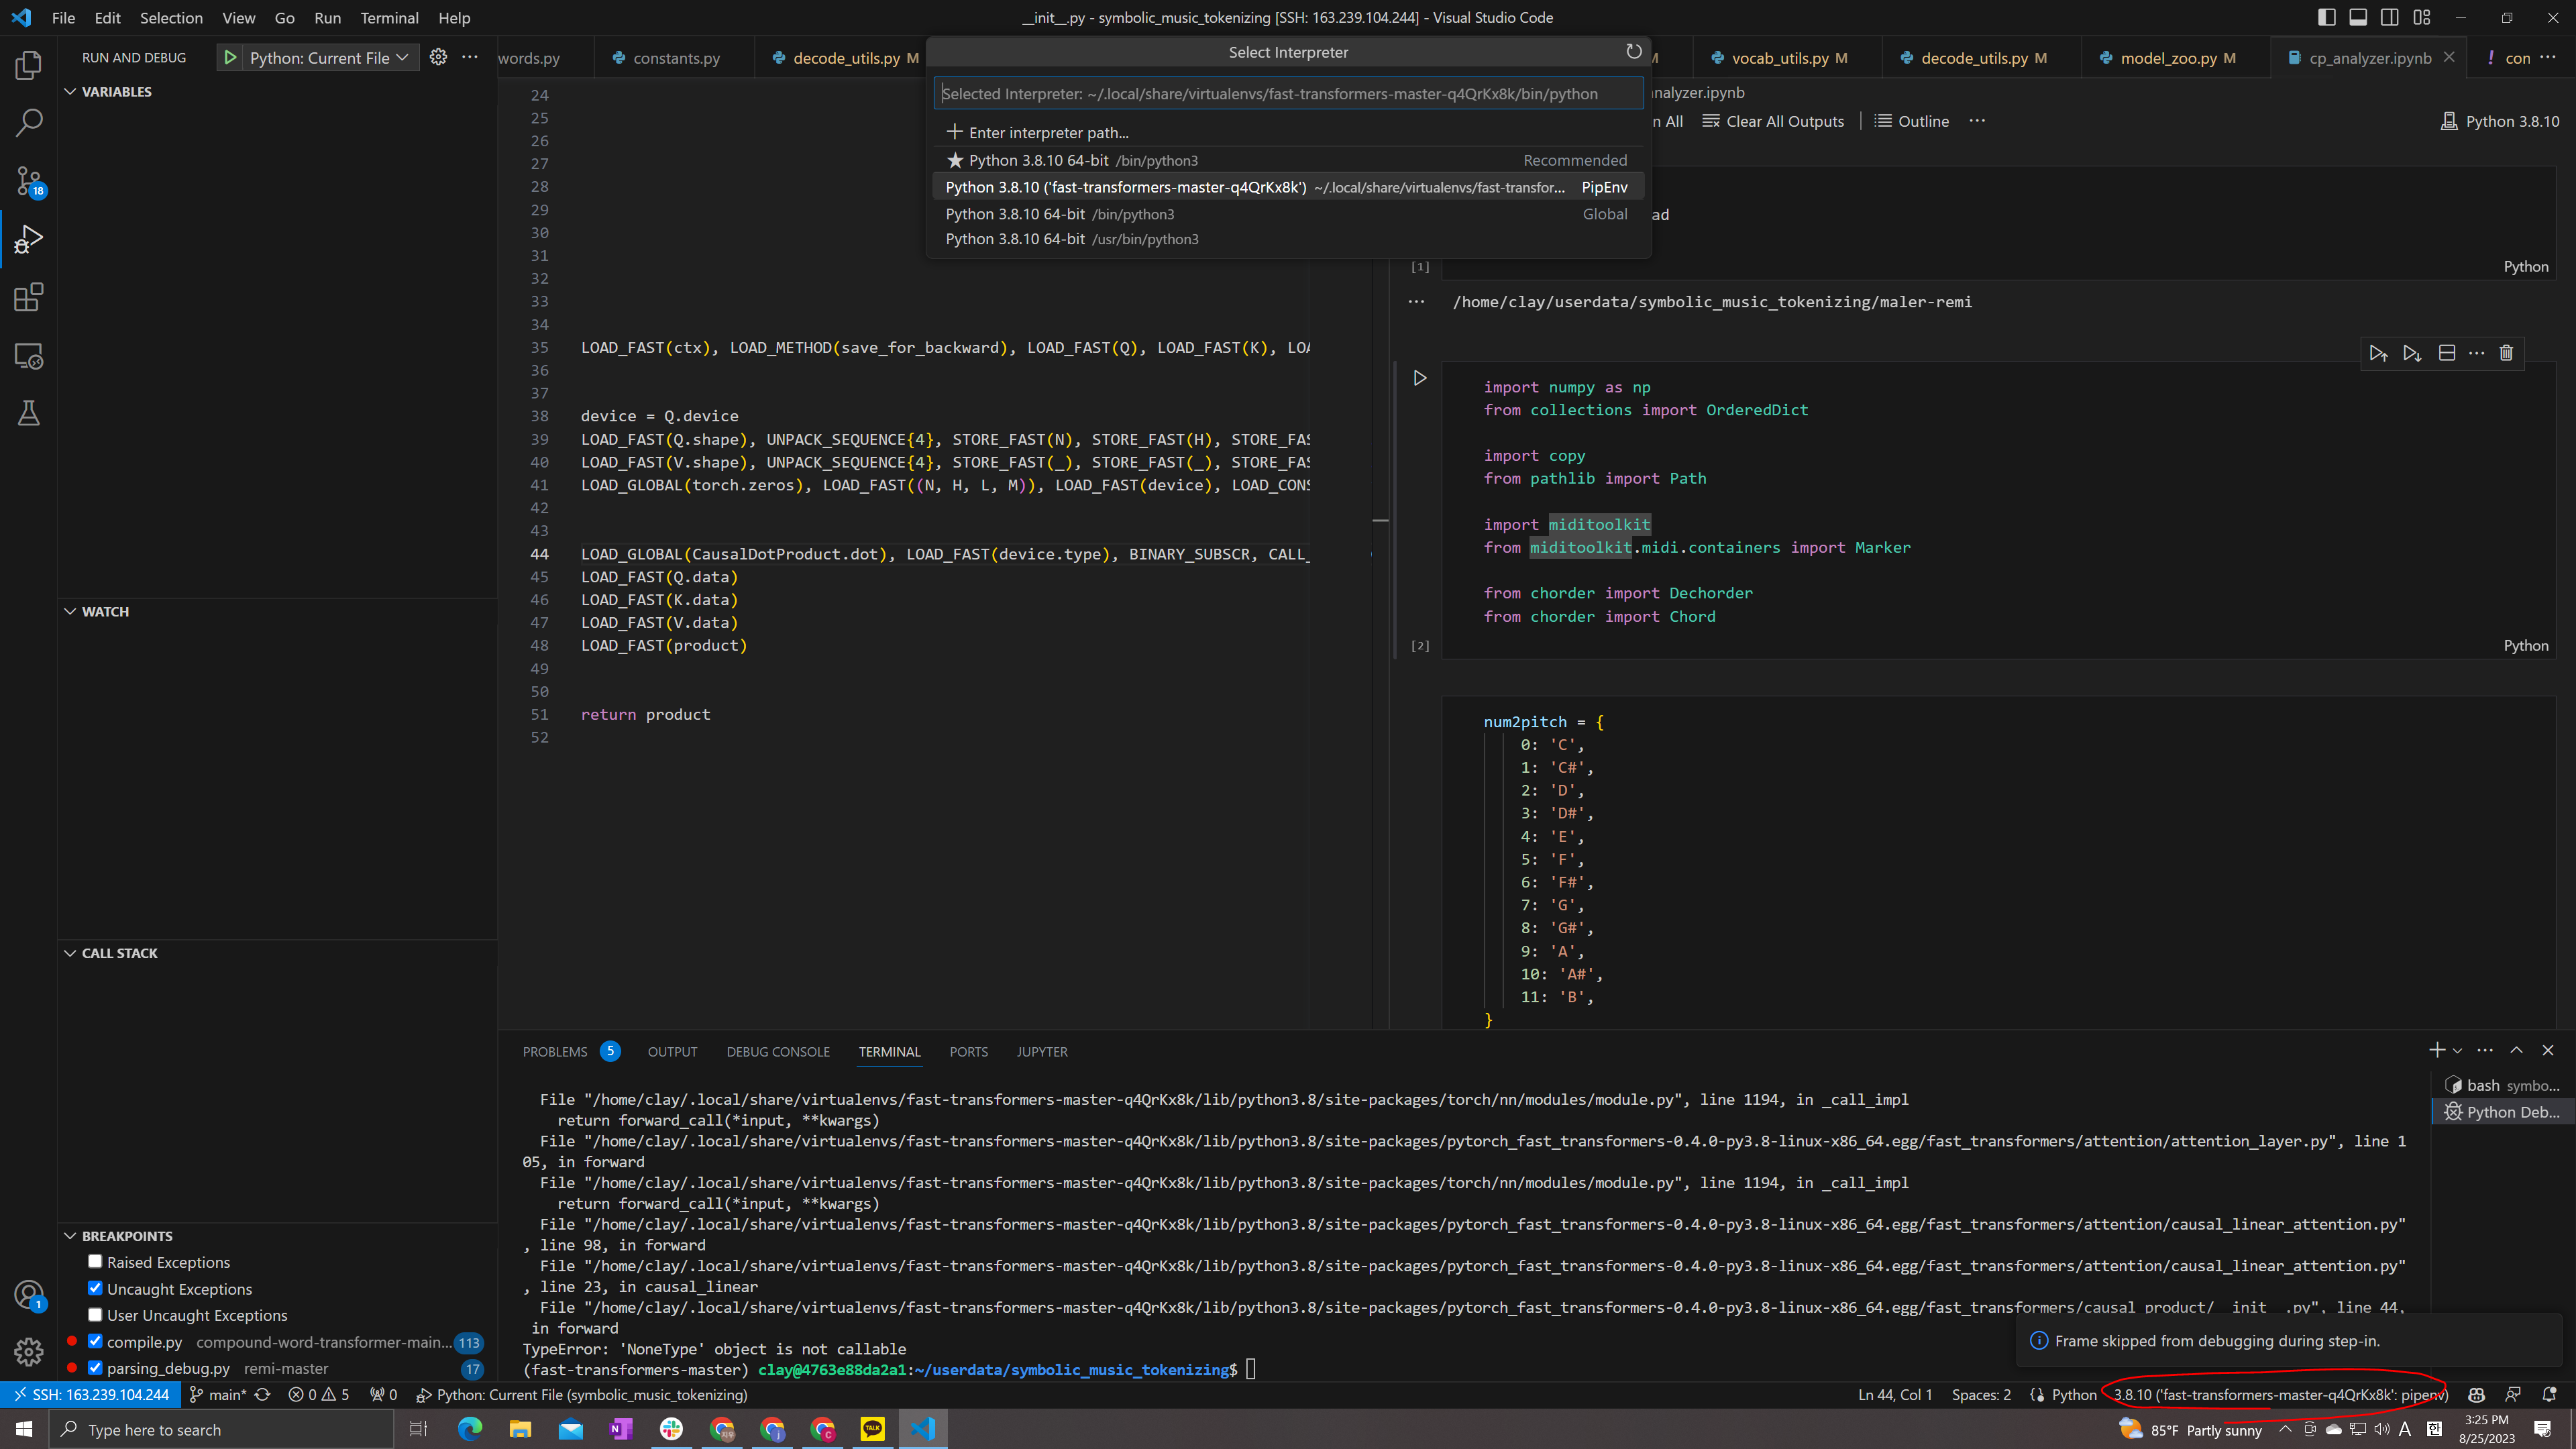
Task: Delete the selected notebook cell
Action: (x=2506, y=352)
